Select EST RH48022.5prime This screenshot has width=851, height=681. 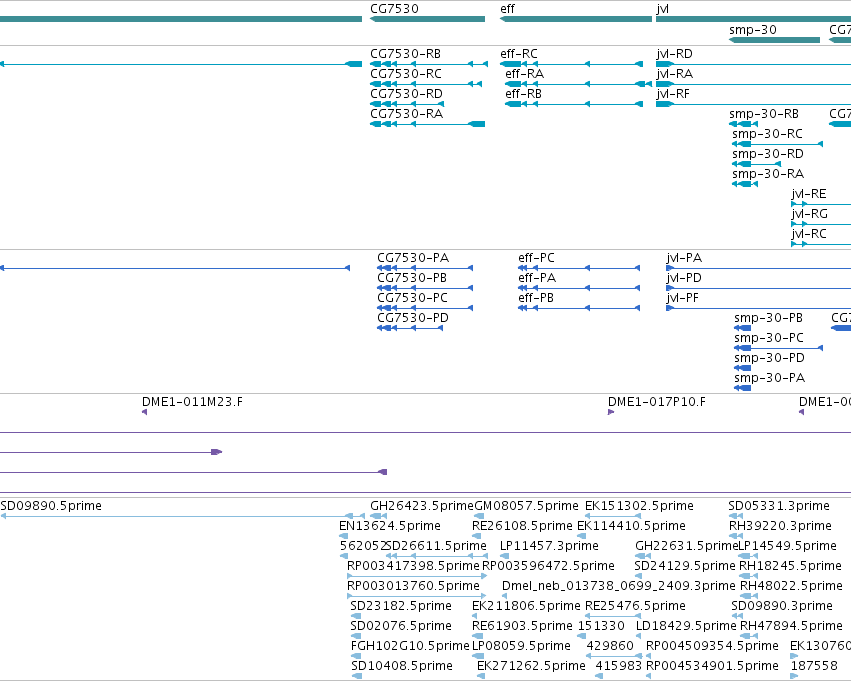pyautogui.click(x=791, y=587)
